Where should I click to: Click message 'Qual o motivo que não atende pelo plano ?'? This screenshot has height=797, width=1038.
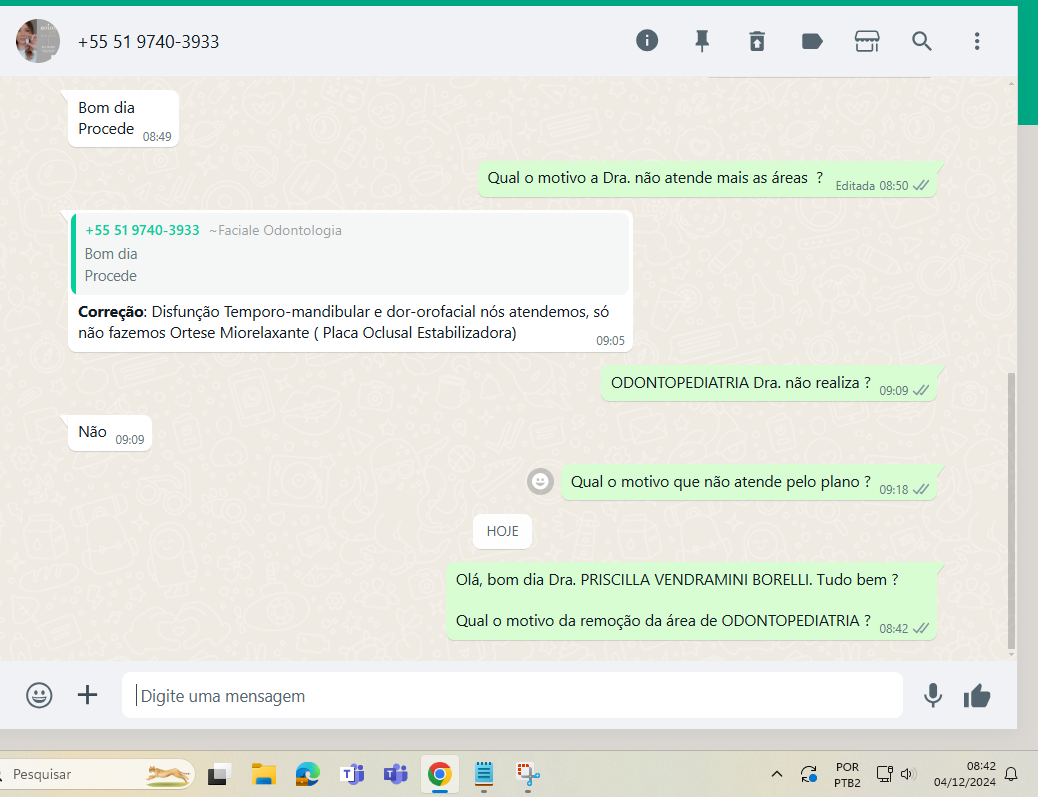pos(749,483)
